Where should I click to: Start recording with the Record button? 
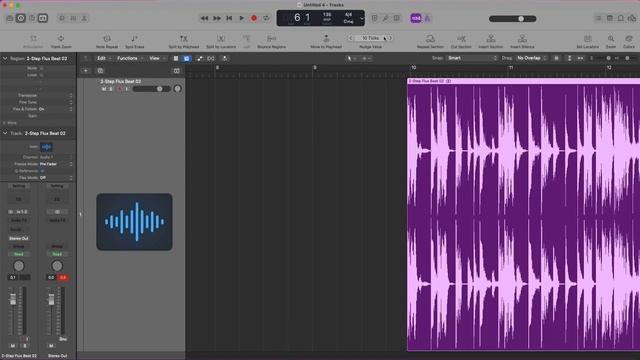[254, 18]
